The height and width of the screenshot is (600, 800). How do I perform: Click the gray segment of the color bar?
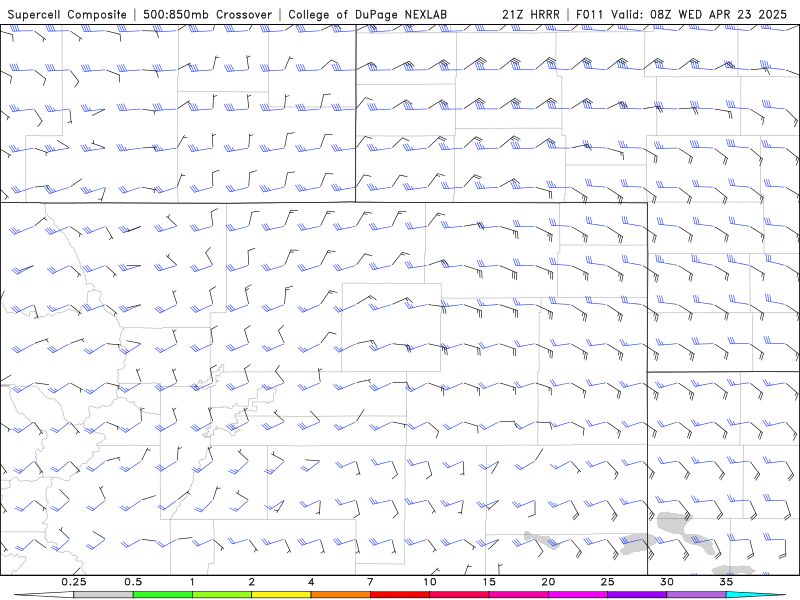pyautogui.click(x=103, y=595)
